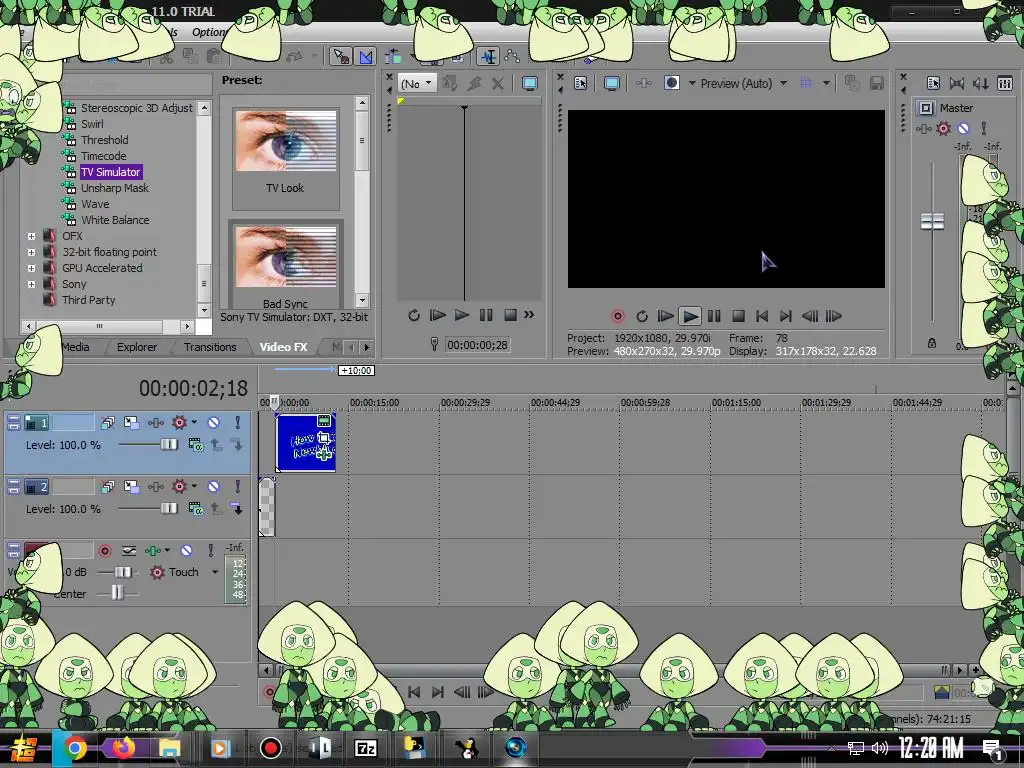The width and height of the screenshot is (1024, 768).
Task: Select the TV Simulator effect
Action: 110,172
